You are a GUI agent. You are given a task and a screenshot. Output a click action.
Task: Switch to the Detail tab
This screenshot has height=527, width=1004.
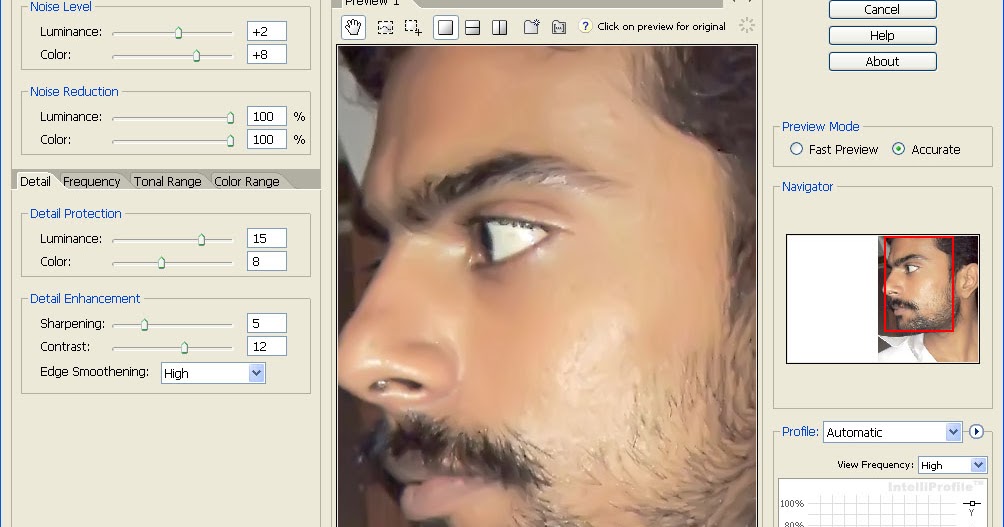tap(35, 181)
